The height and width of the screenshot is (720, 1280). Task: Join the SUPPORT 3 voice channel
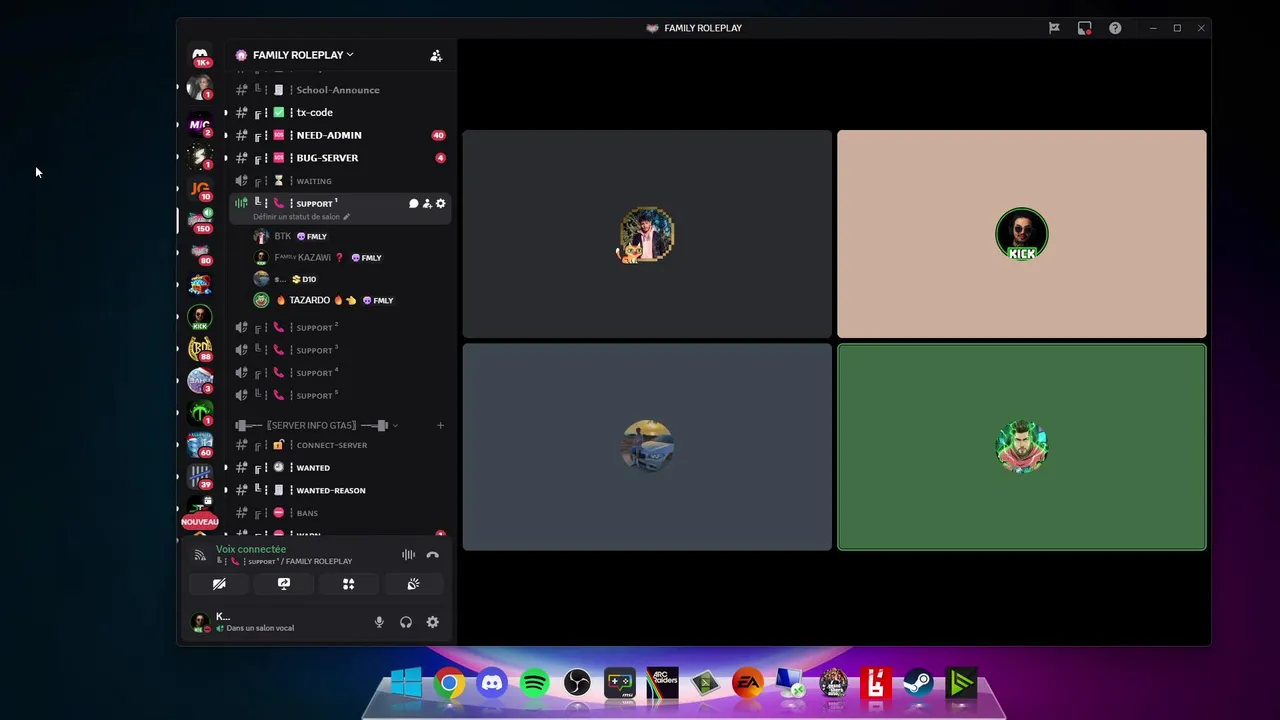[x=340, y=350]
